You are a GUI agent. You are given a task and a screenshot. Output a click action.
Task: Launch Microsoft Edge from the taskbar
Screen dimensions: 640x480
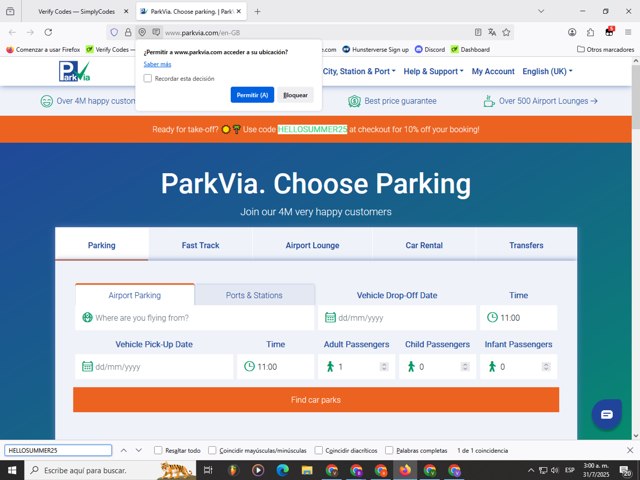click(282, 470)
